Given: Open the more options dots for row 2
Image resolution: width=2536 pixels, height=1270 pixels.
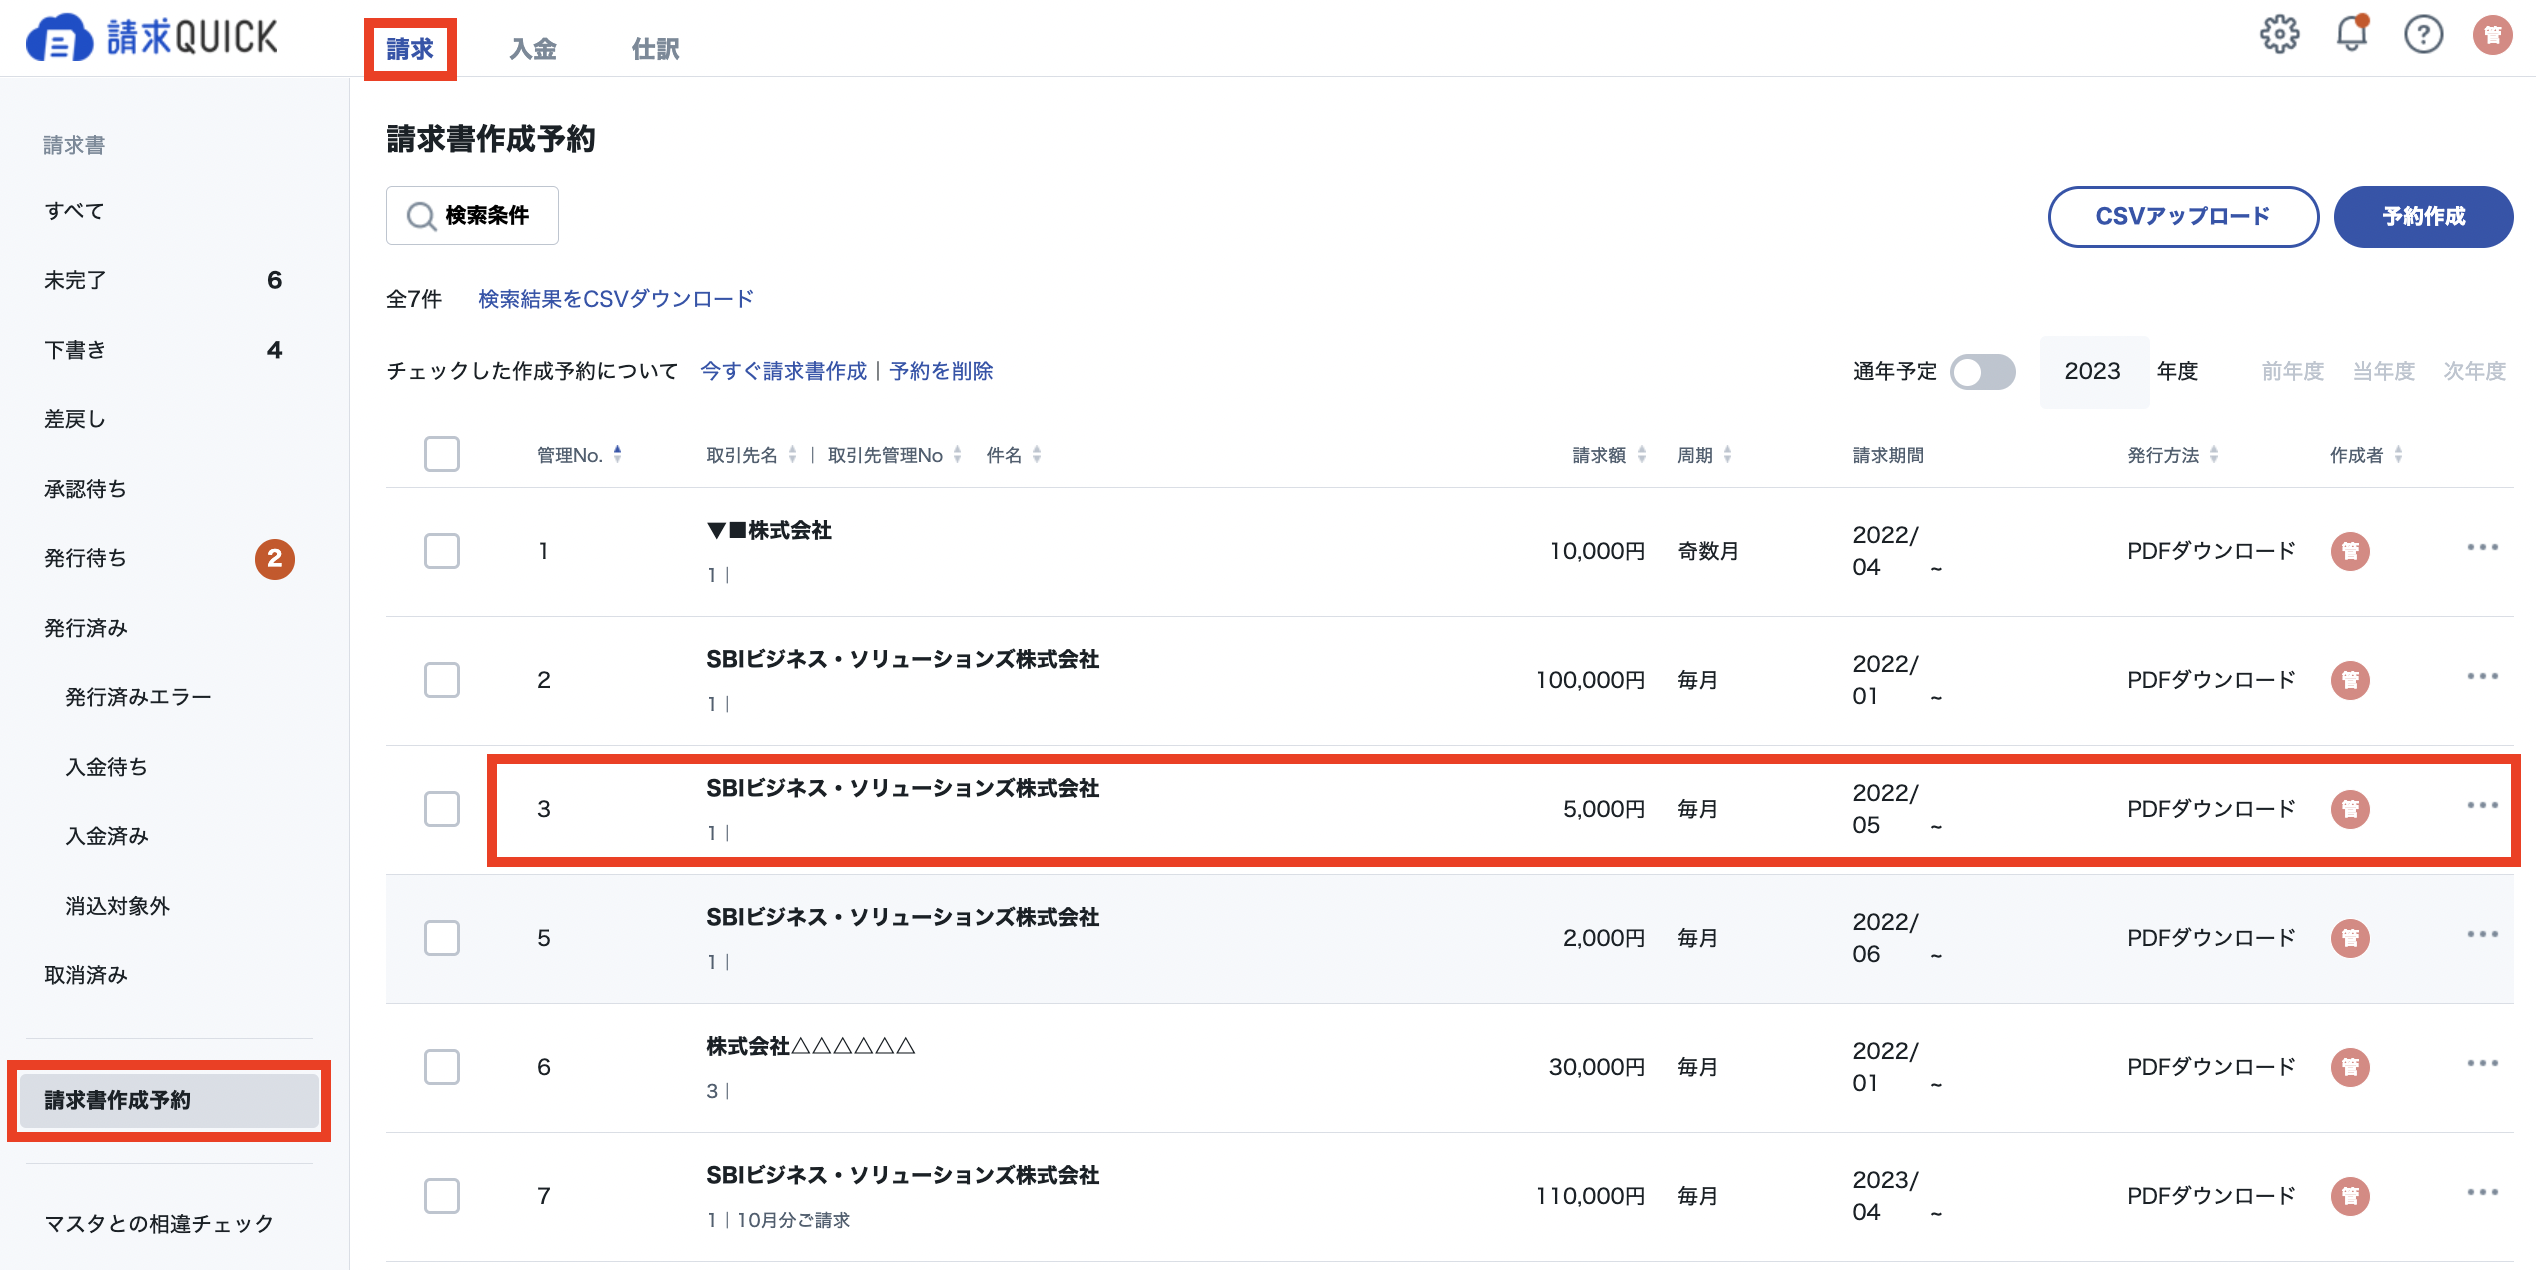Looking at the screenshot, I should click(2482, 676).
